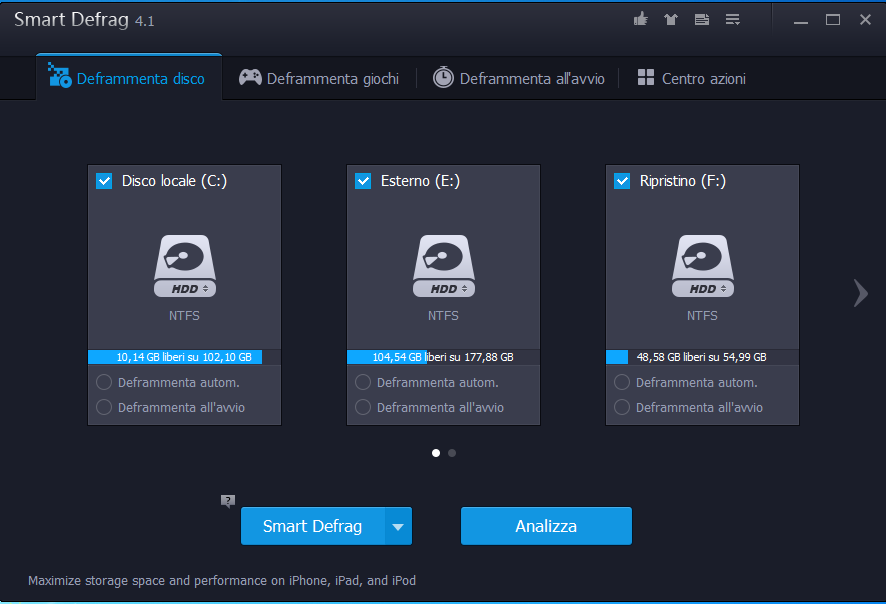This screenshot has width=886, height=604.
Task: Click the feedback note icon in title bar
Action: pyautogui.click(x=702, y=20)
